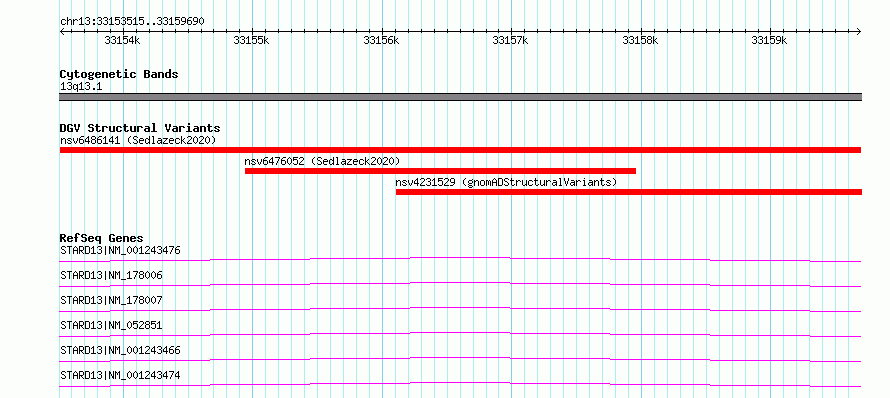Open the STARD13|NM_001243474 transcript label
This screenshot has height=398, width=890.
click(120, 375)
